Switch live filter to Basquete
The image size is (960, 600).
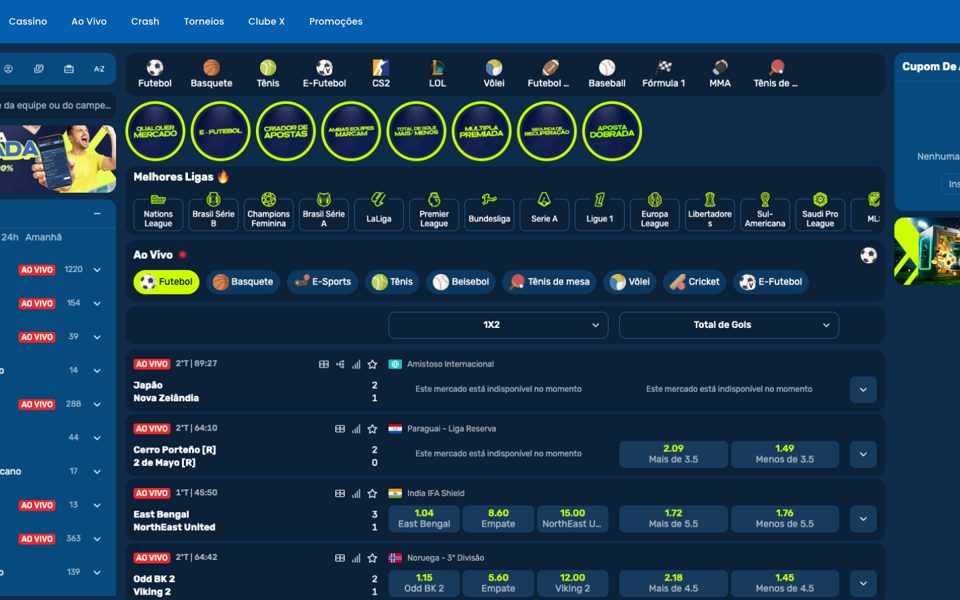[x=243, y=282]
